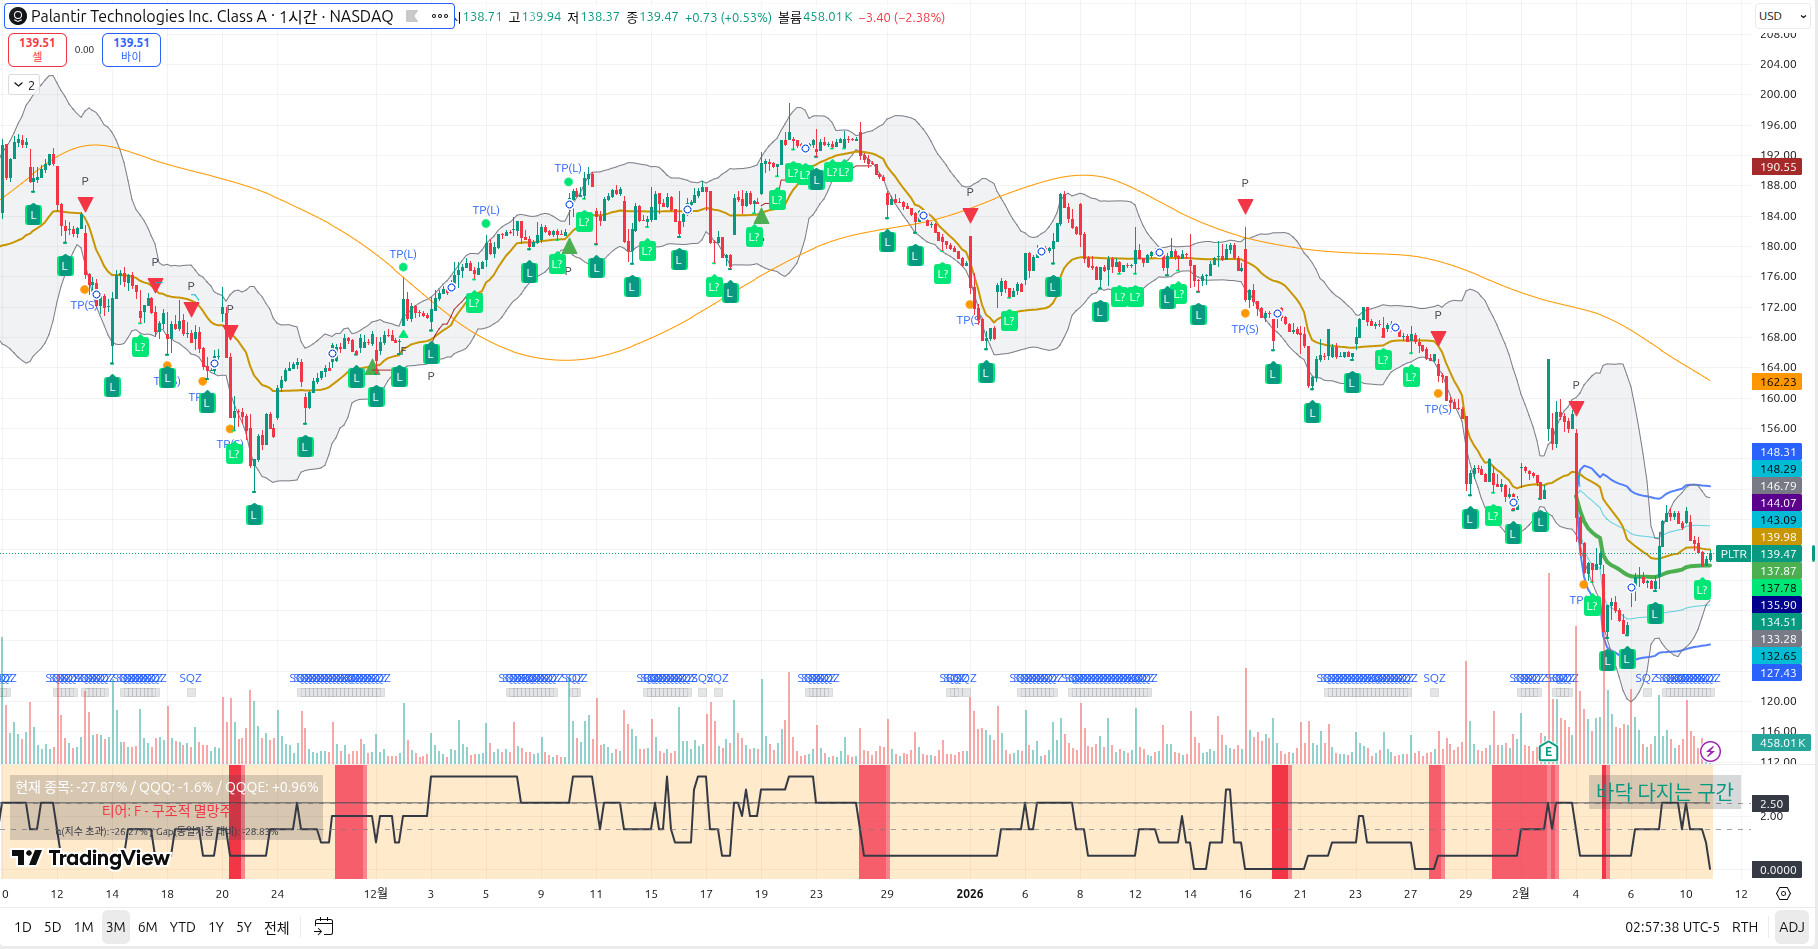Click the 2026 label on time axis
Image resolution: width=1818 pixels, height=949 pixels.
[969, 893]
